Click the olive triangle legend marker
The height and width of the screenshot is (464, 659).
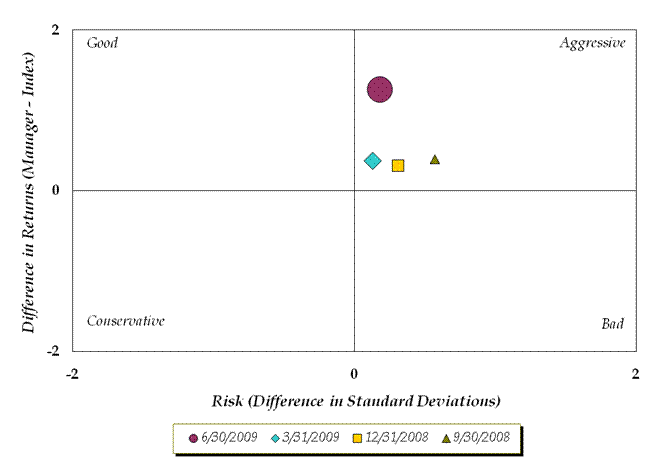[446, 439]
